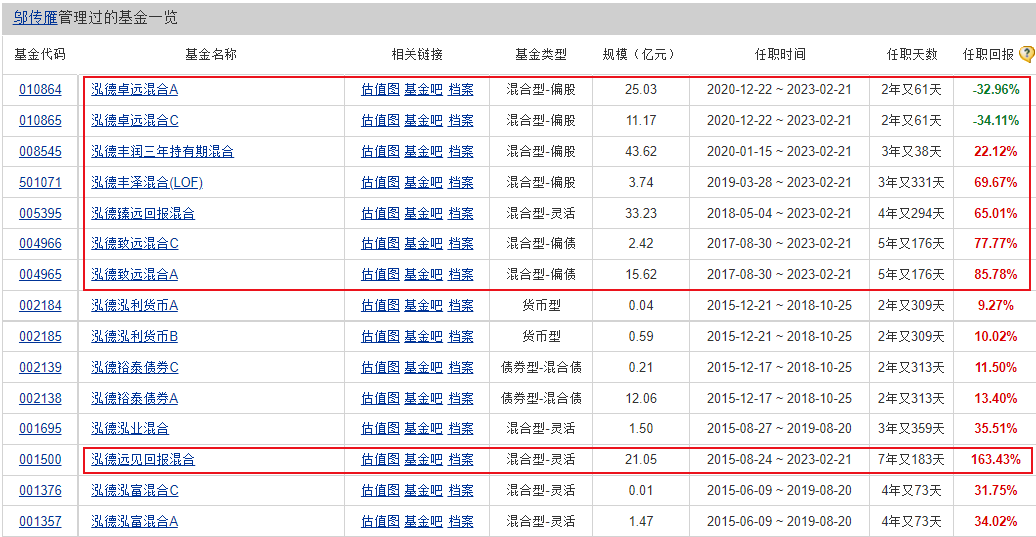Image resolution: width=1036 pixels, height=537 pixels.
Task: Open 估值图 for 泓德泓利货币A
Action: (x=380, y=305)
